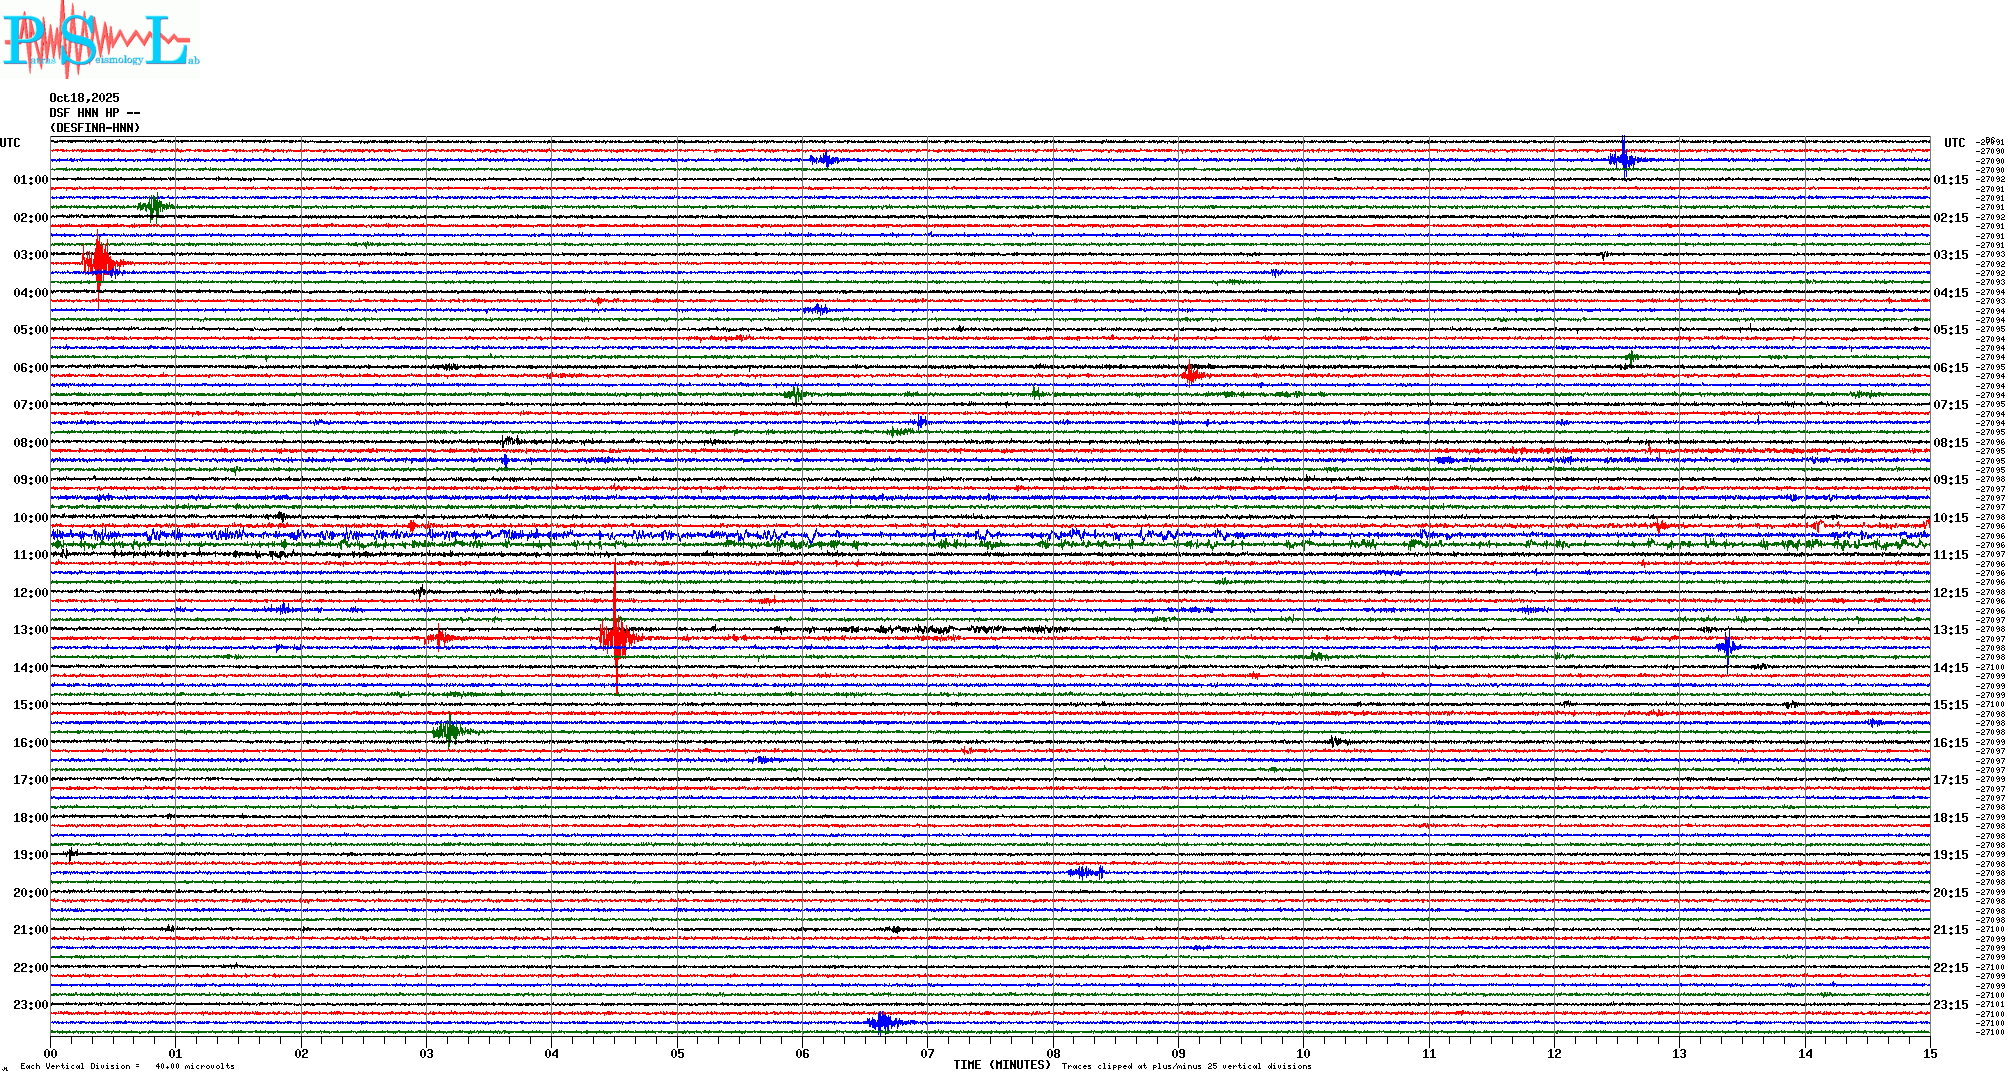Click the 06:15 right-side time label

click(x=1950, y=368)
